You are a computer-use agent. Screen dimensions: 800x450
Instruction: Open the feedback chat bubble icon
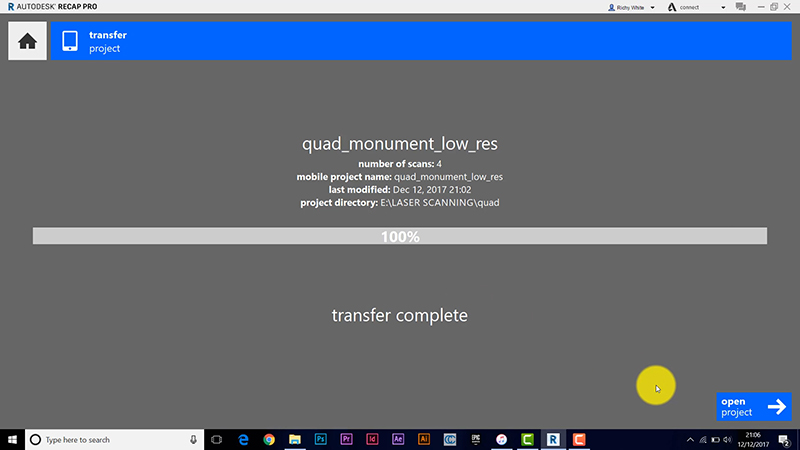[x=741, y=7]
